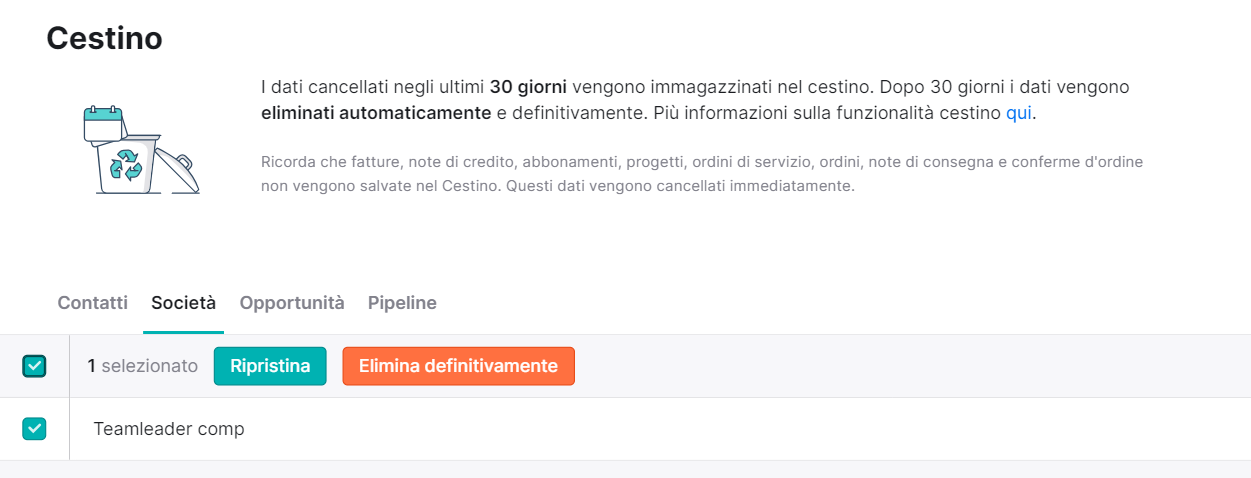This screenshot has width=1251, height=478.
Task: Click the Cestino page heading
Action: [x=105, y=38]
